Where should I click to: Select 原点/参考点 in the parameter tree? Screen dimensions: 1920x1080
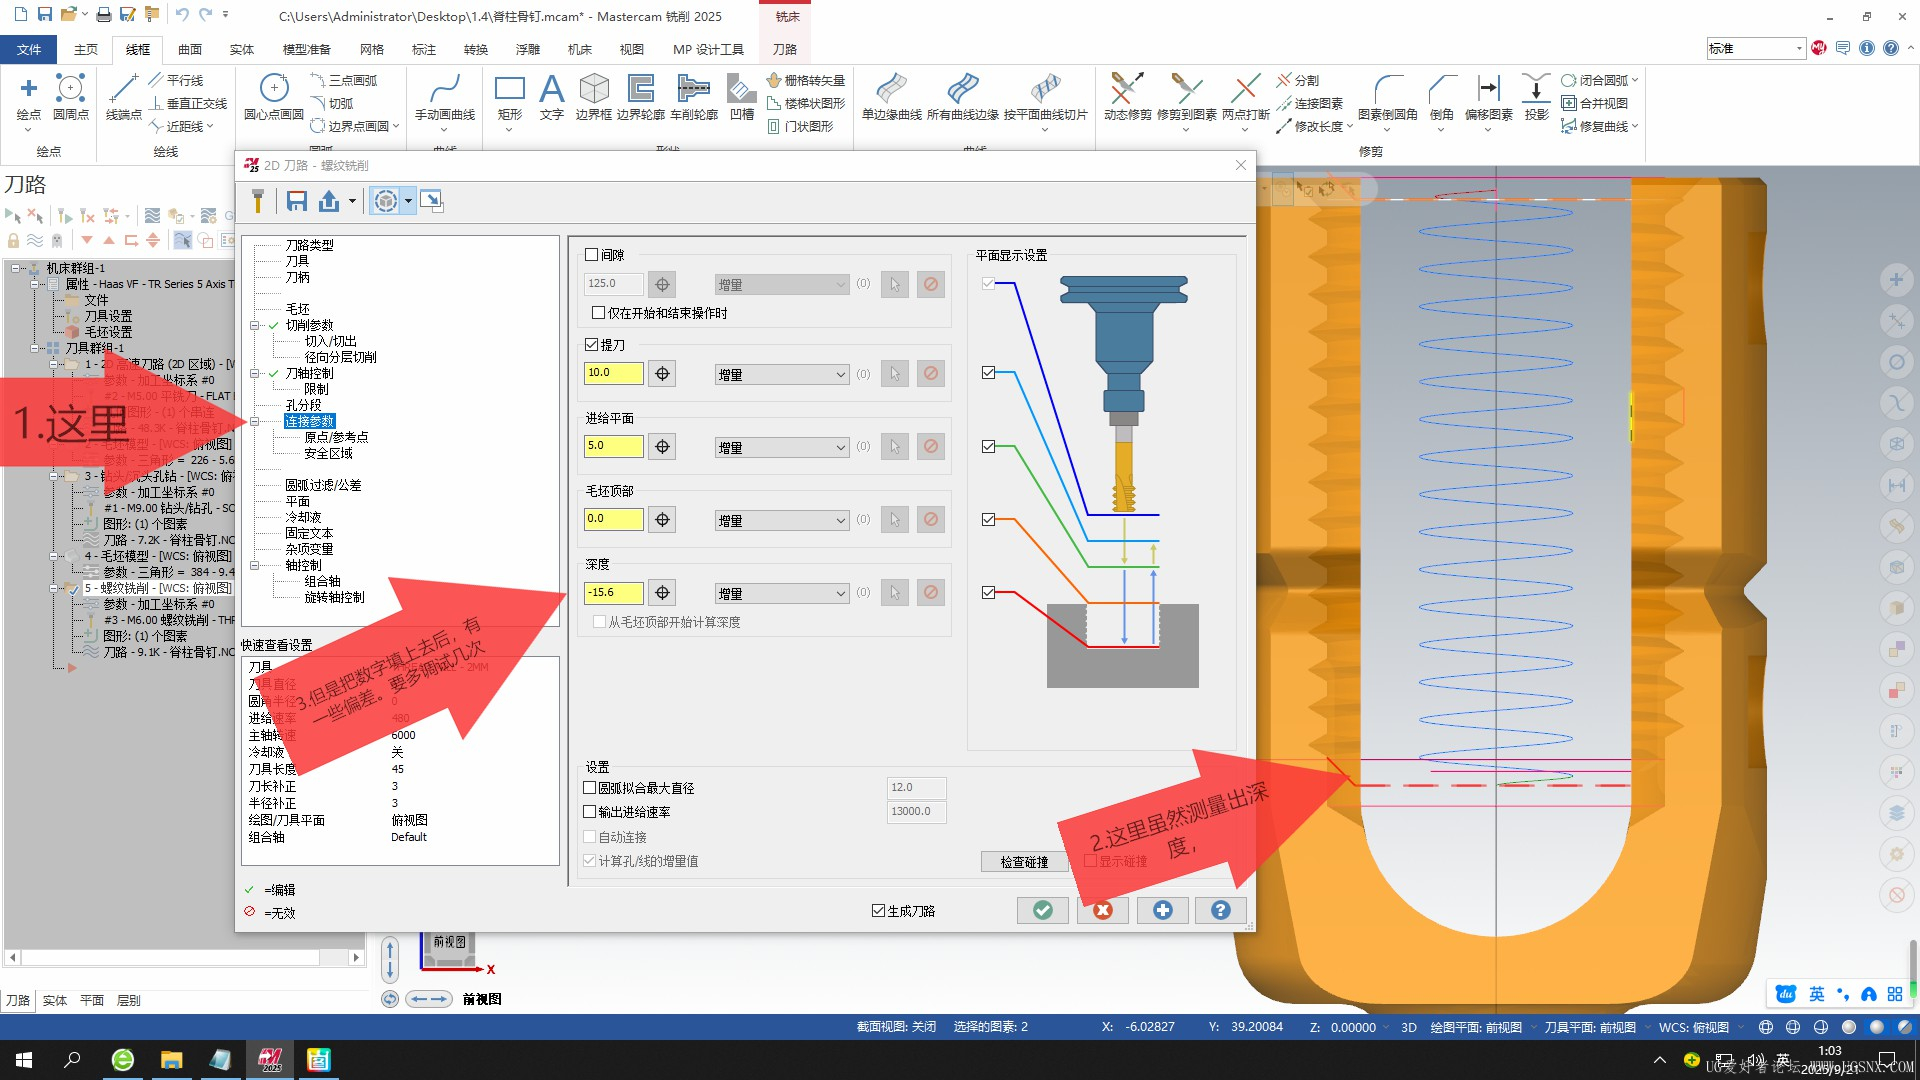tap(336, 437)
